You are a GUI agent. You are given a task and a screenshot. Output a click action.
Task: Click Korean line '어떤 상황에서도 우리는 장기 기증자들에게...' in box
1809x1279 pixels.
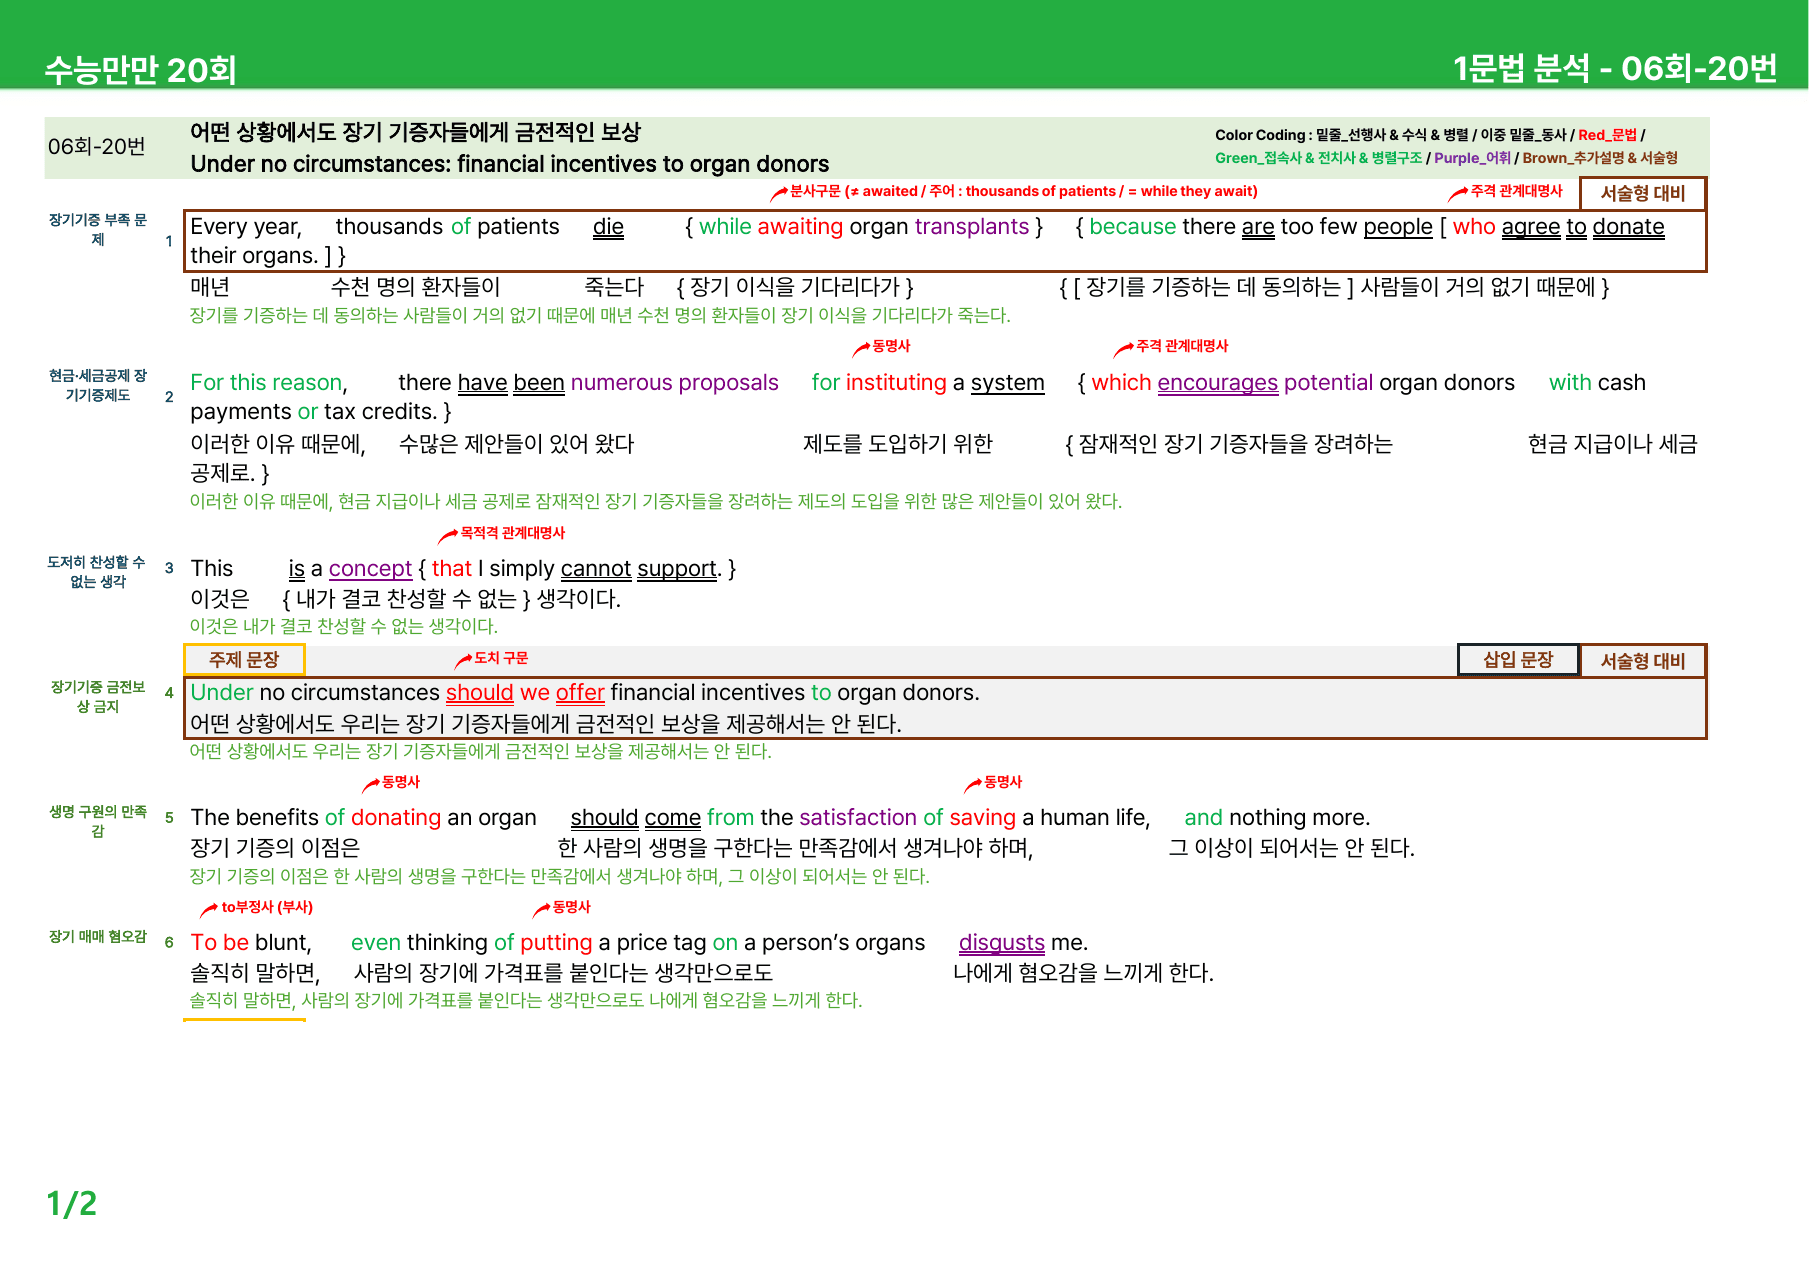[546, 724]
